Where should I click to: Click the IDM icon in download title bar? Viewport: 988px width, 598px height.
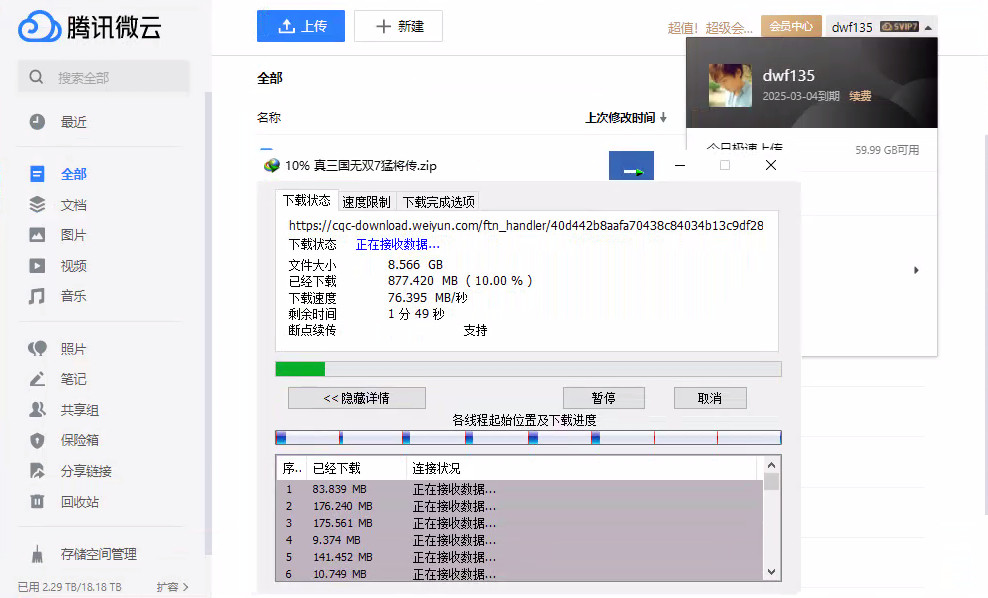click(x=272, y=166)
